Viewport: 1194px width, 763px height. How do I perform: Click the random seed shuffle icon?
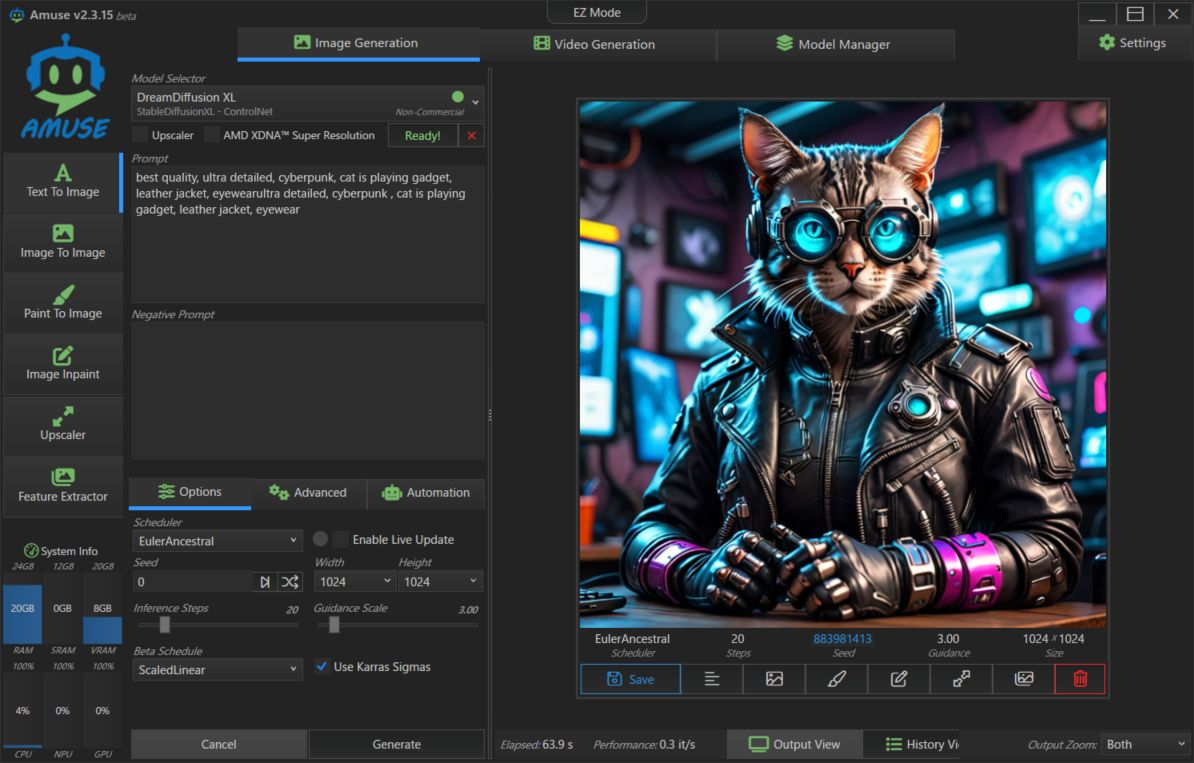[x=290, y=581]
